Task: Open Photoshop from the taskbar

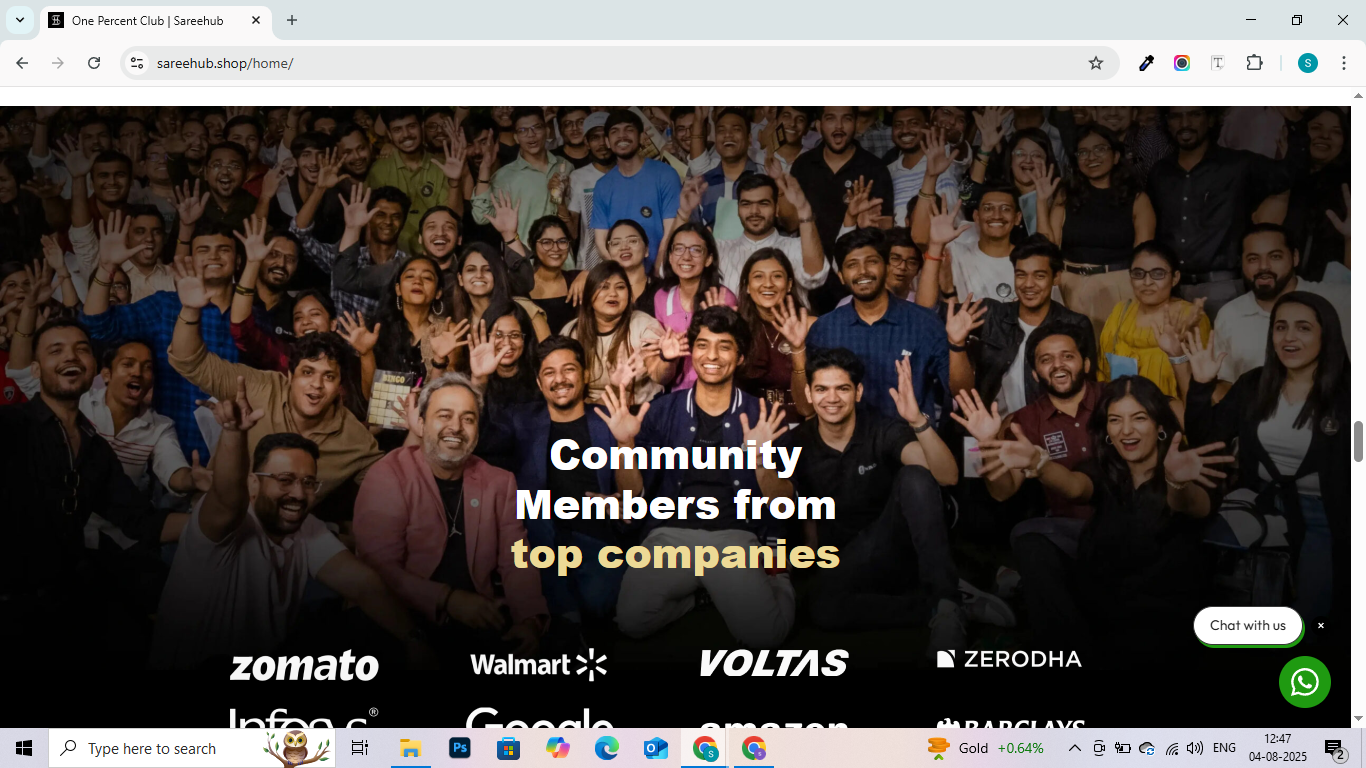Action: (460, 748)
